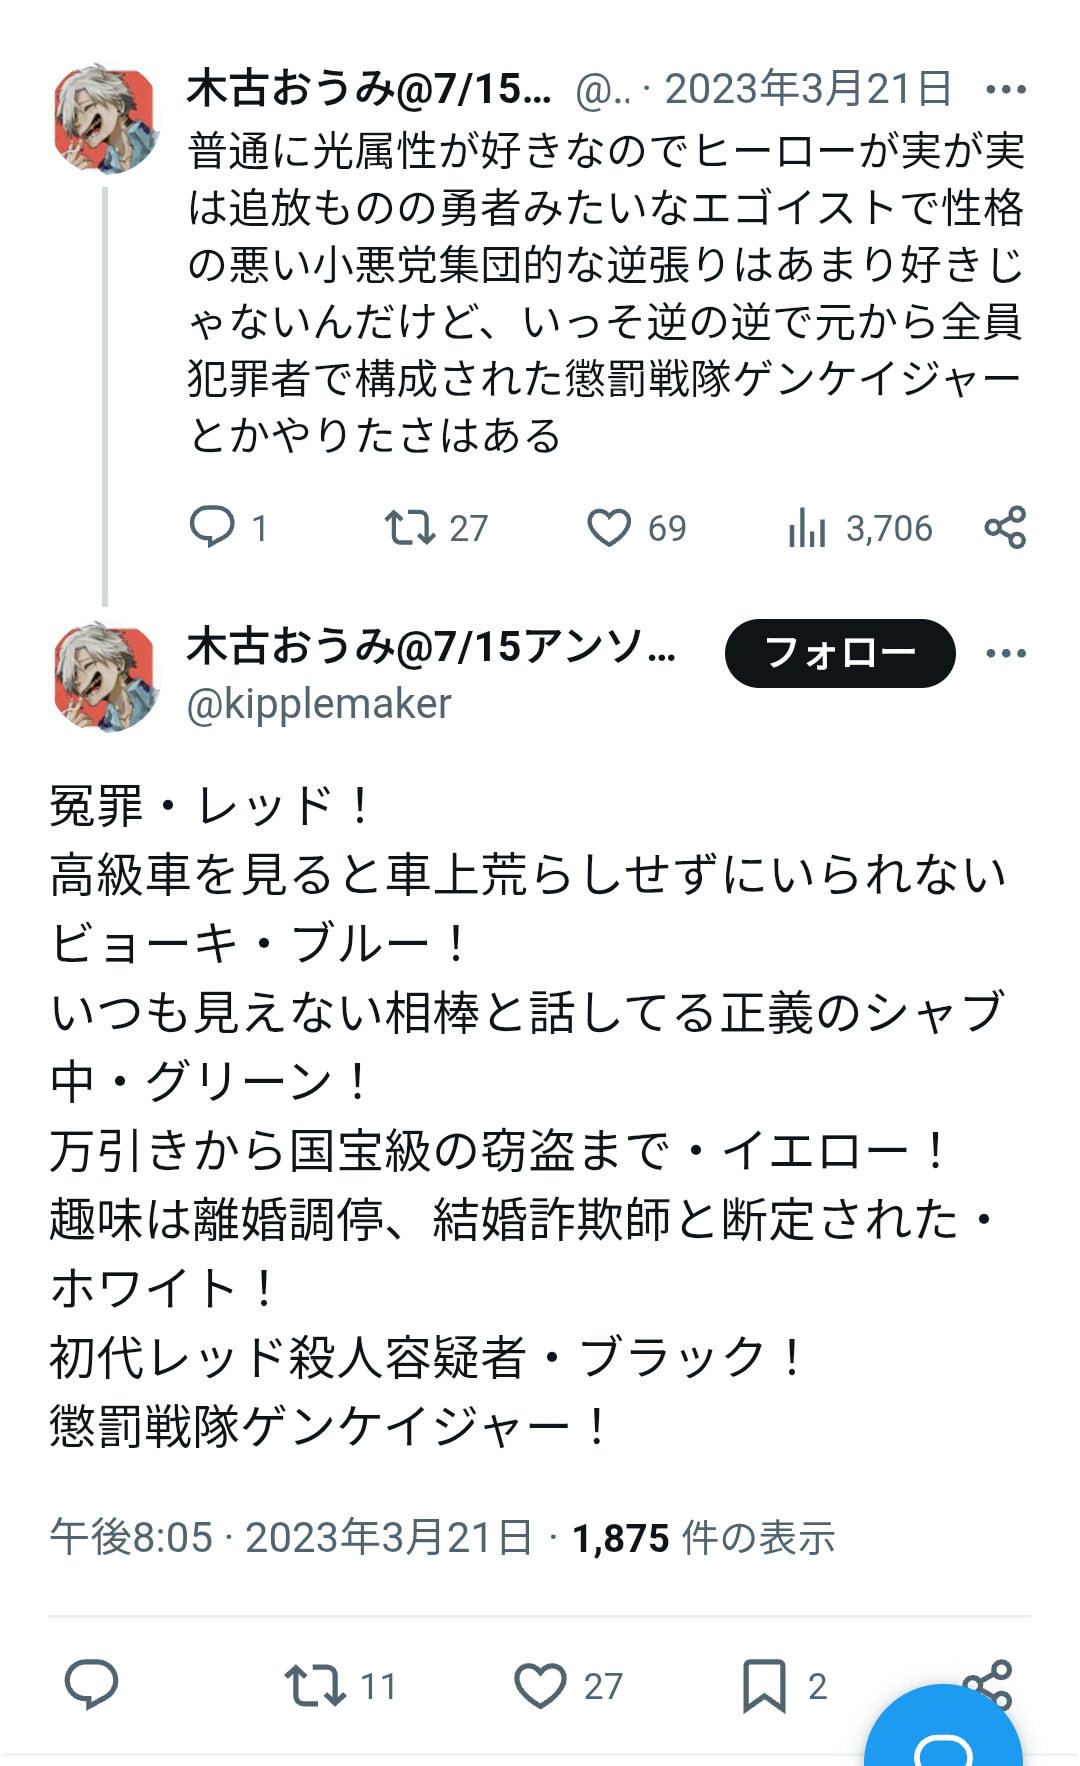1080x1766 pixels.
Task: Share the first tweet in thread
Action: [x=1005, y=527]
